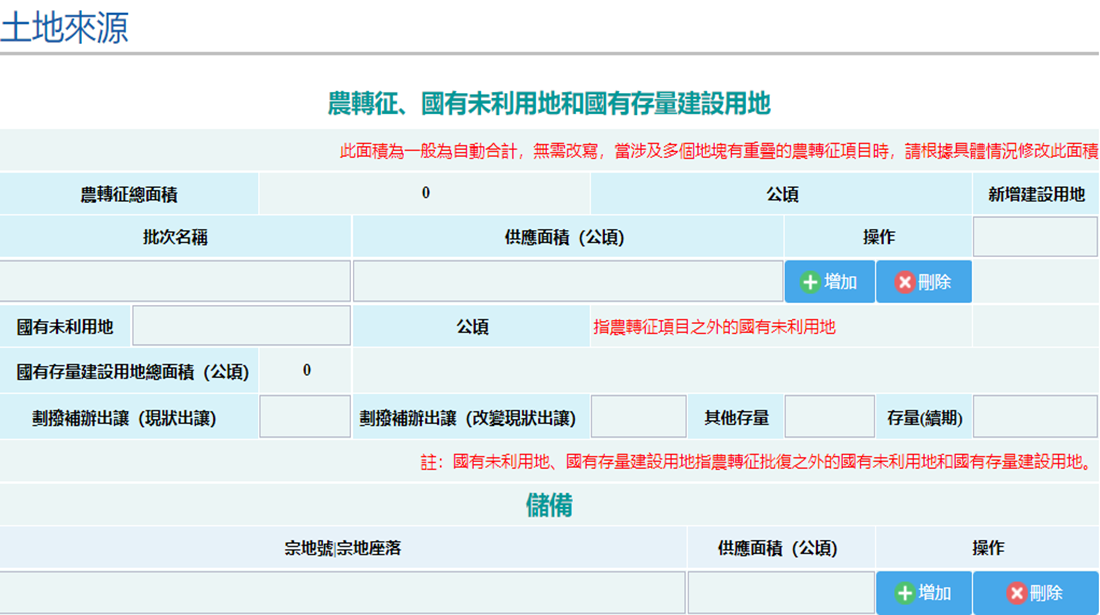
Task: Click the 批次名稱 column header
Action: [x=175, y=237]
